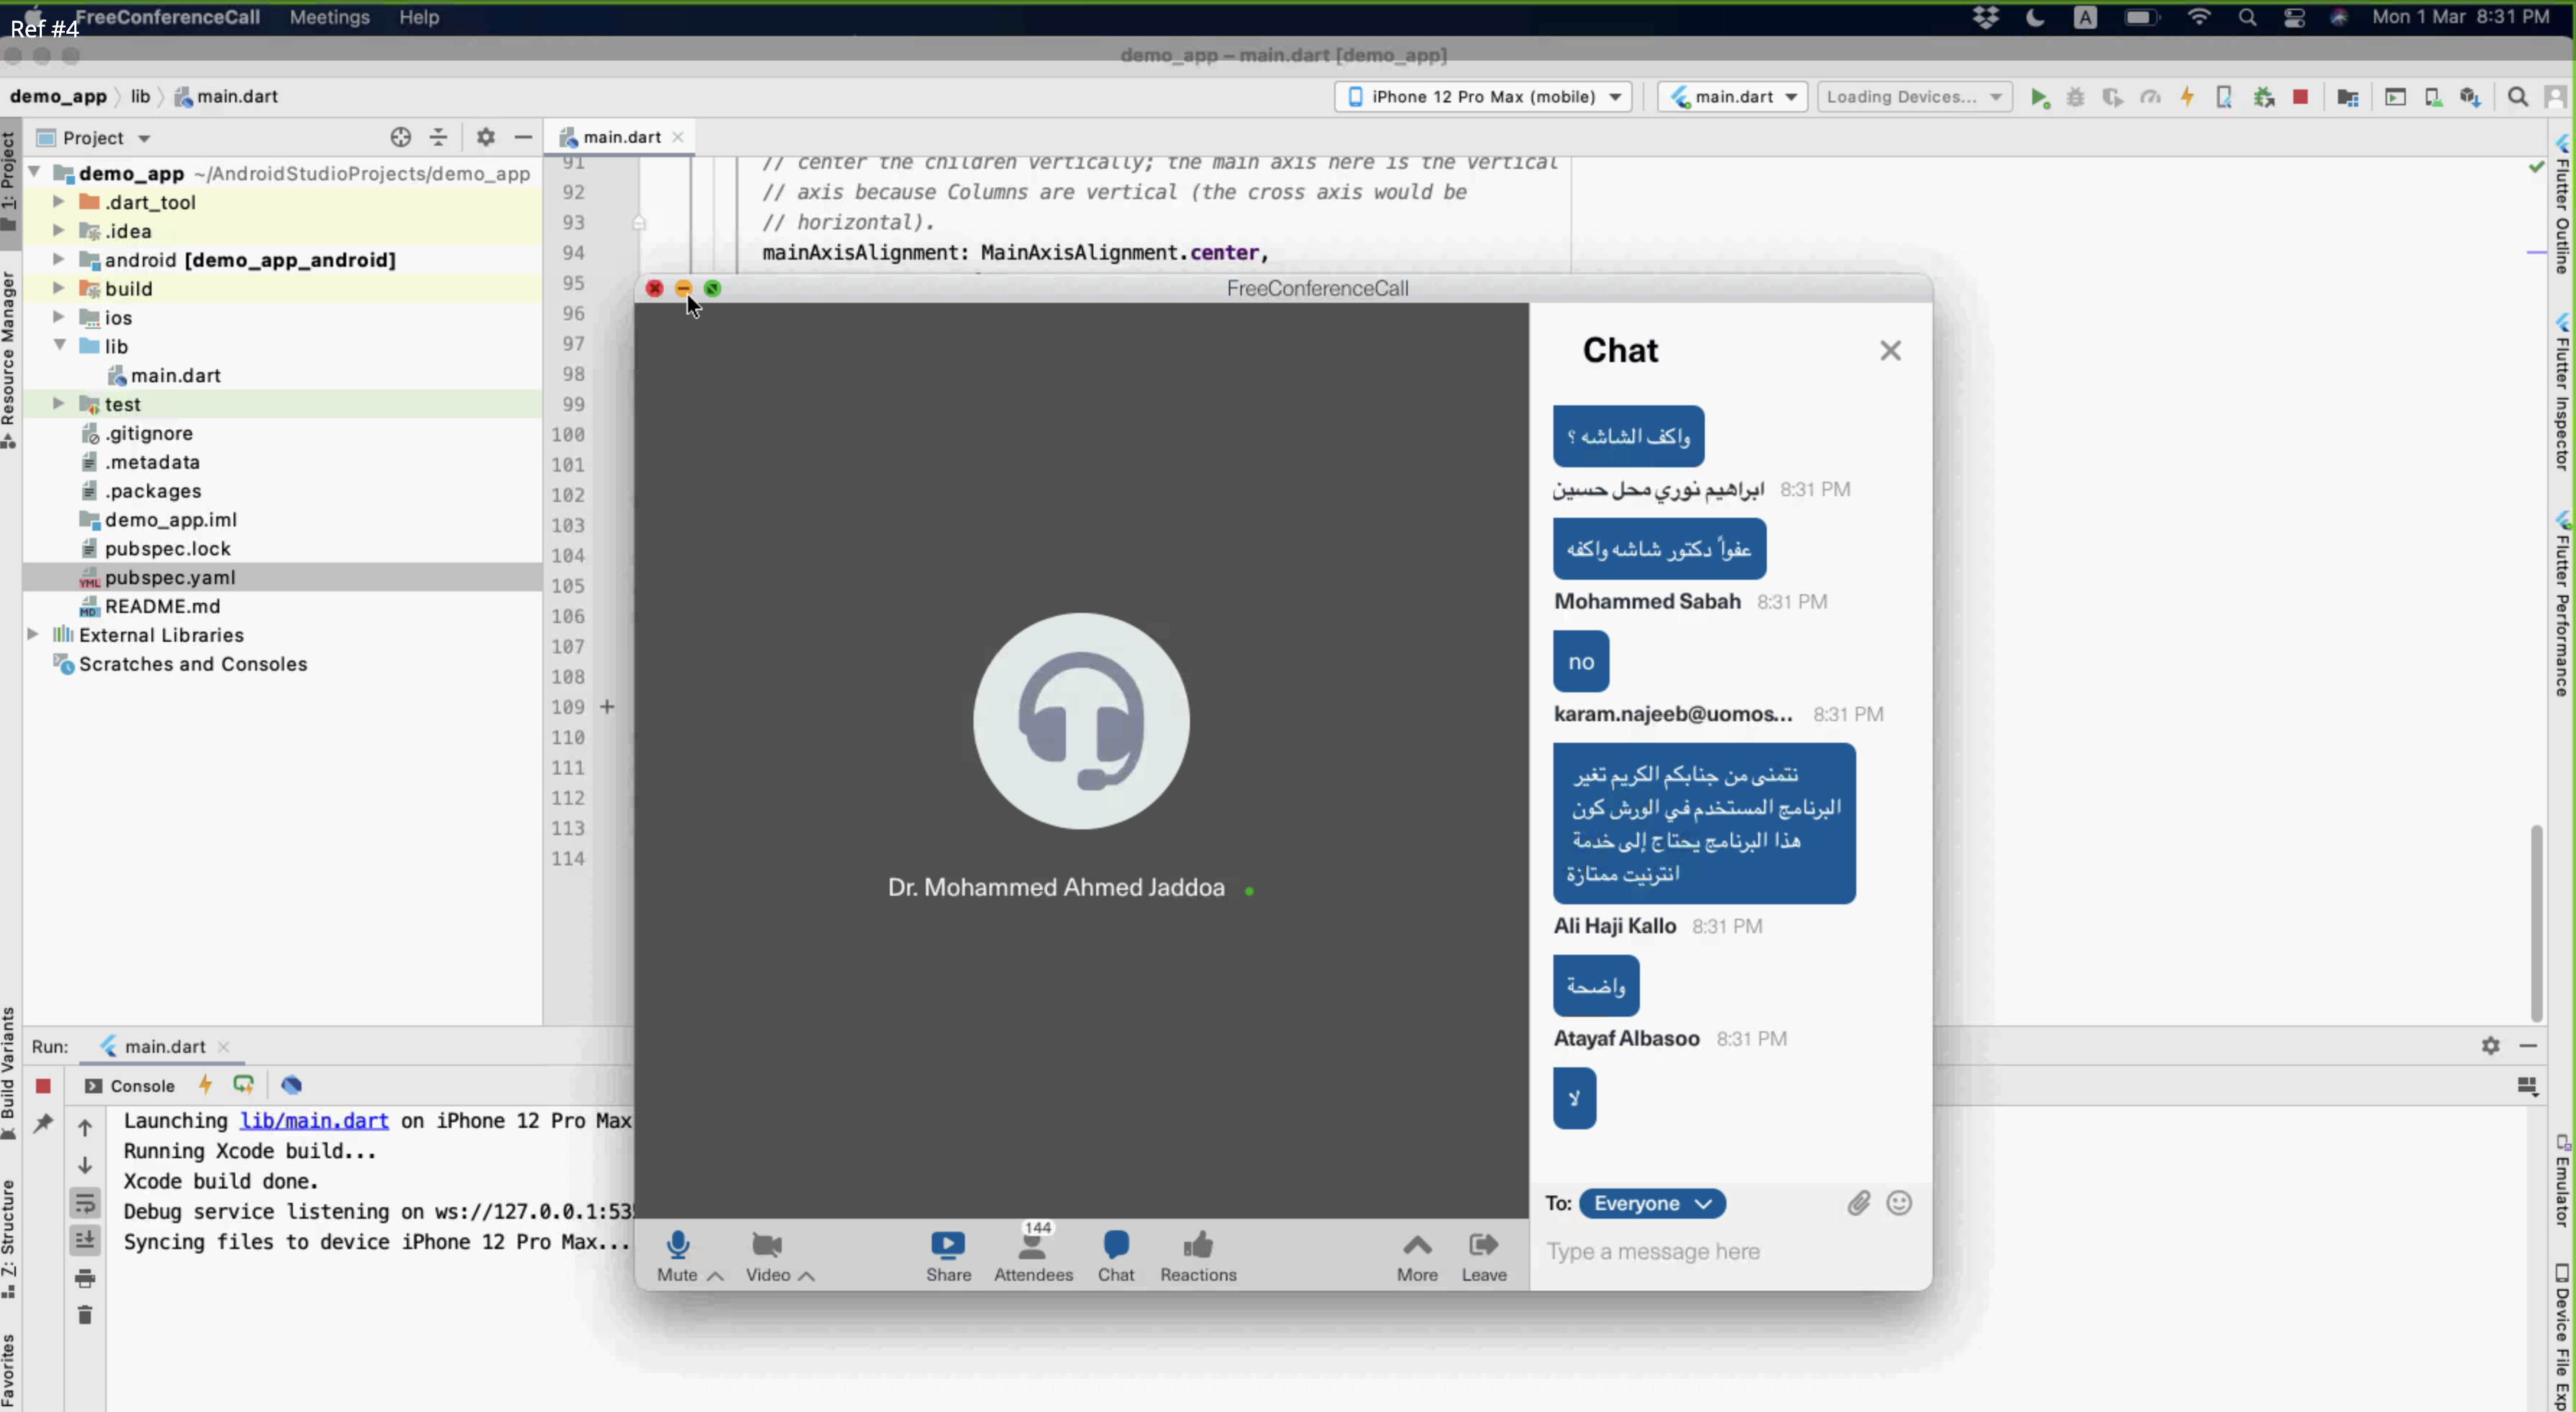Click the attach file paperclip icon

[x=1858, y=1203]
